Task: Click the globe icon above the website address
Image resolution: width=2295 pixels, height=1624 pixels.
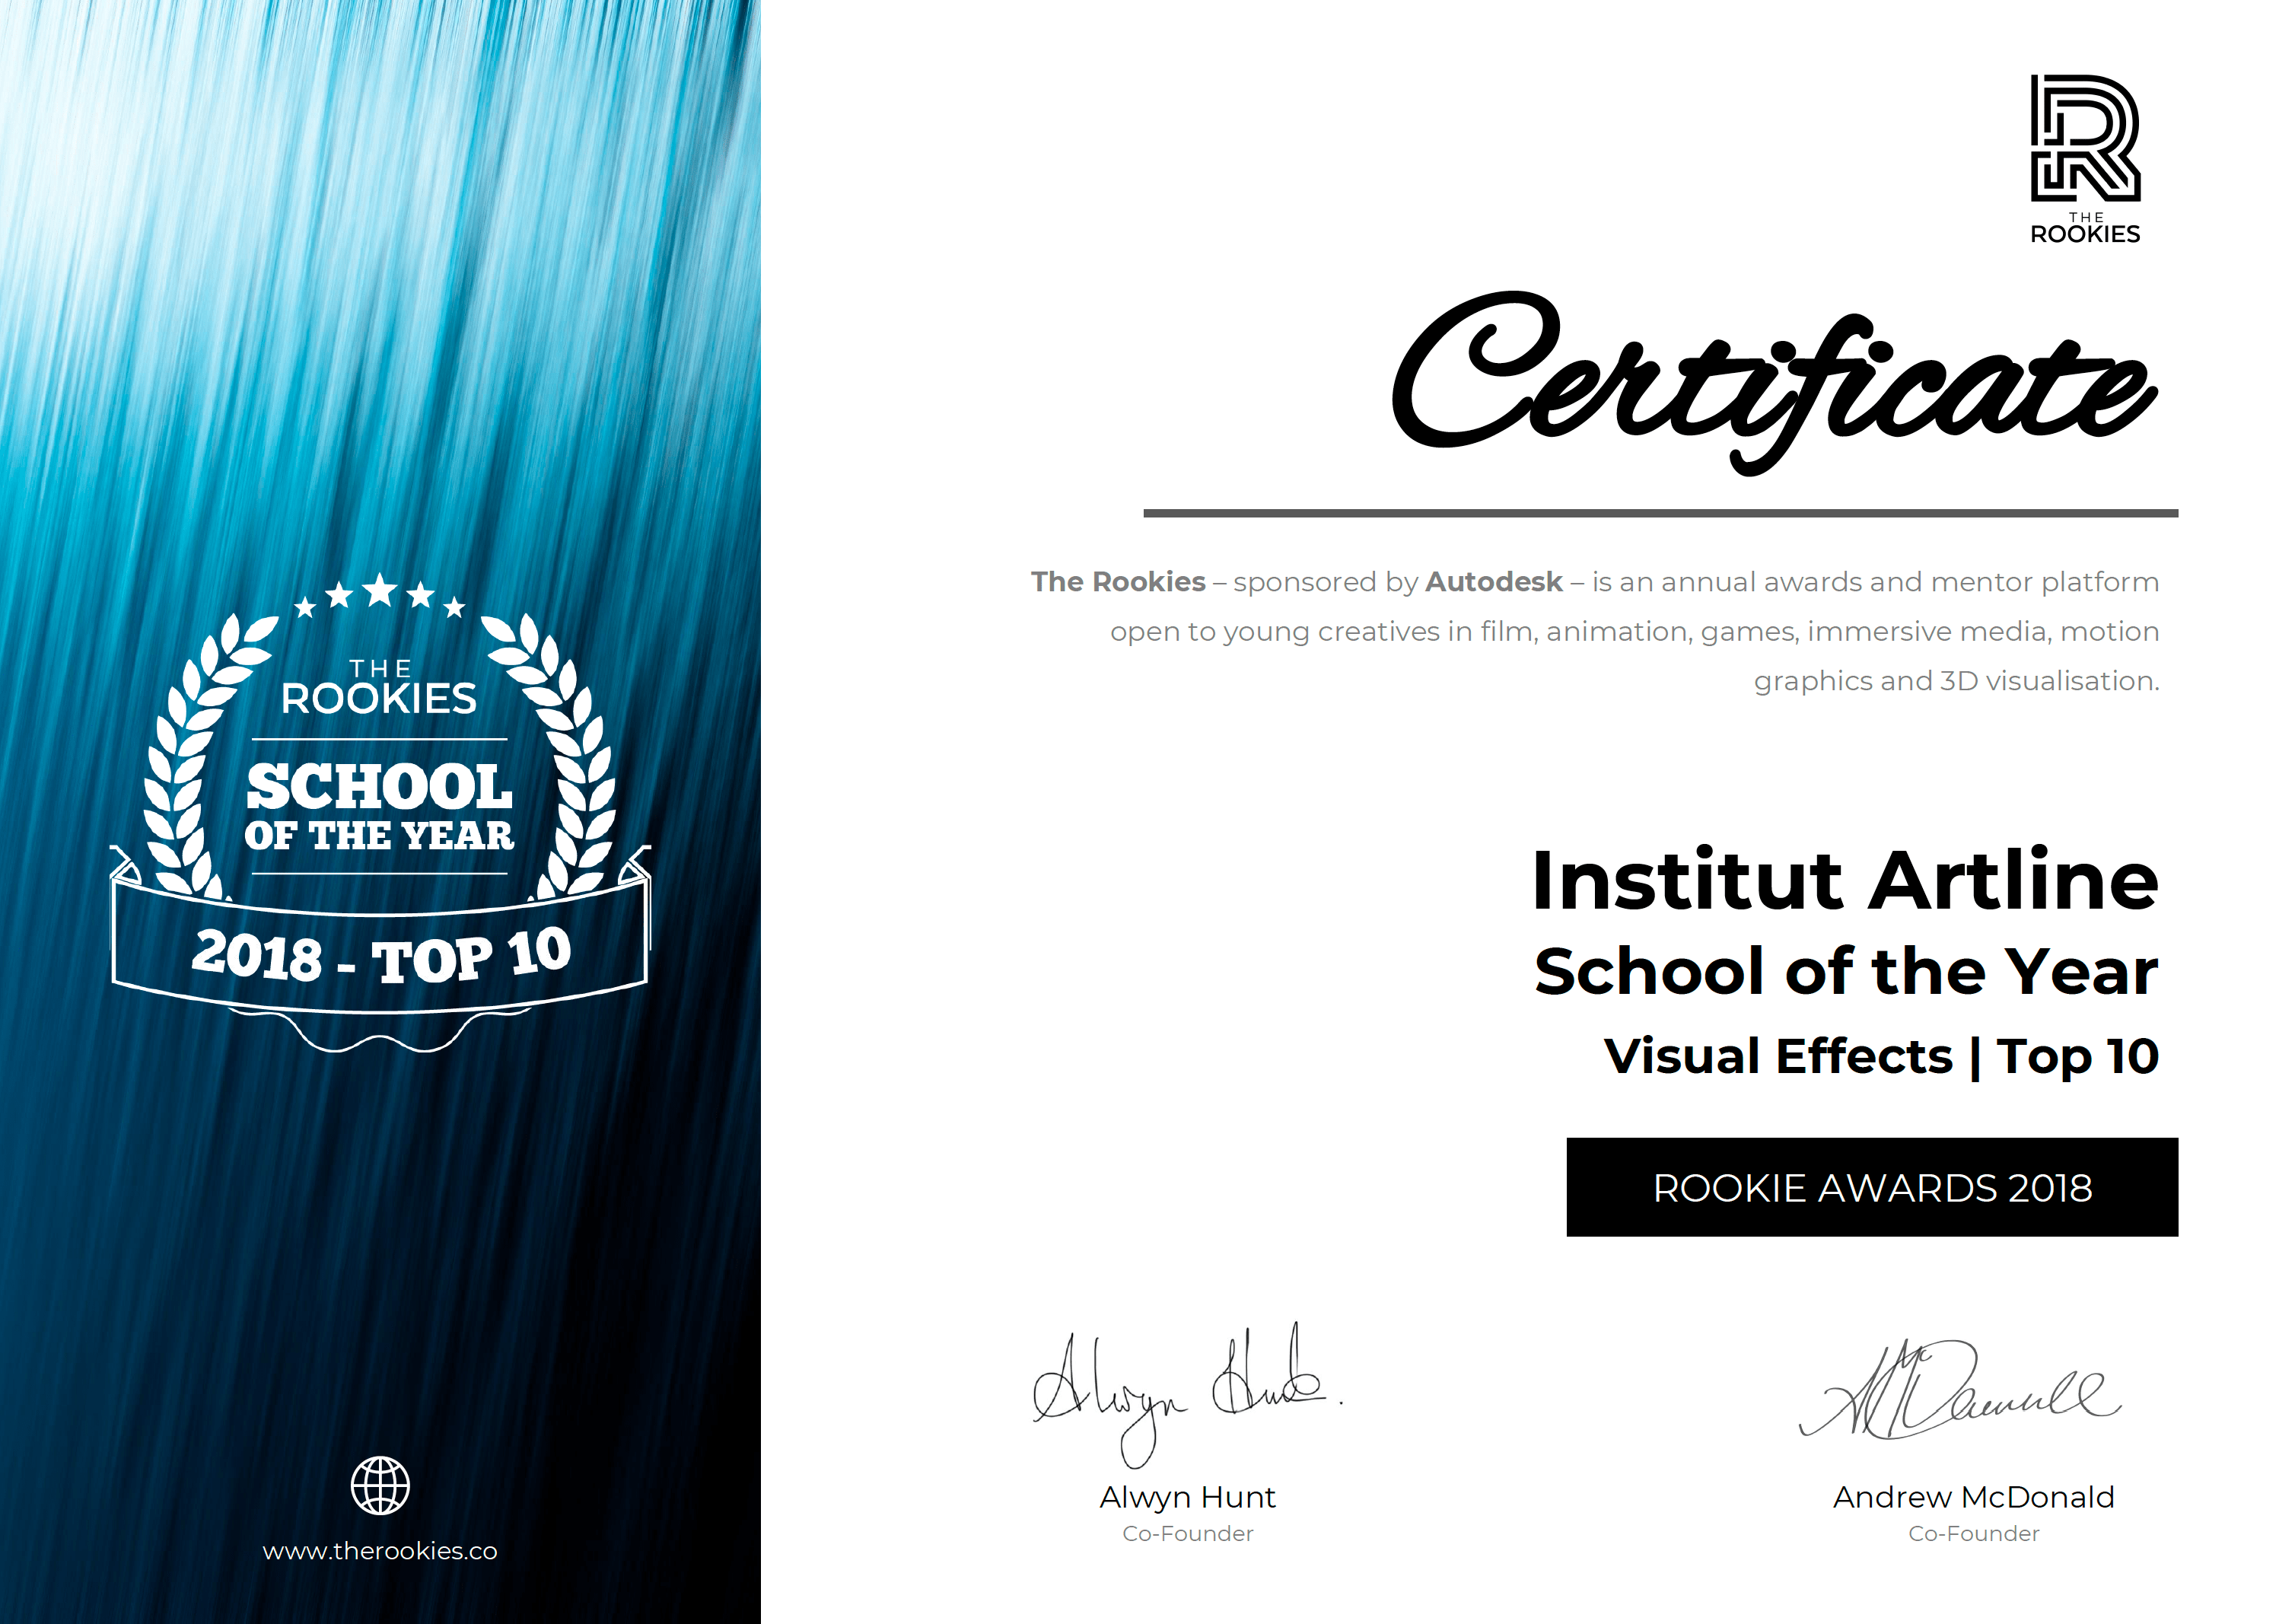Action: pos(380,1485)
